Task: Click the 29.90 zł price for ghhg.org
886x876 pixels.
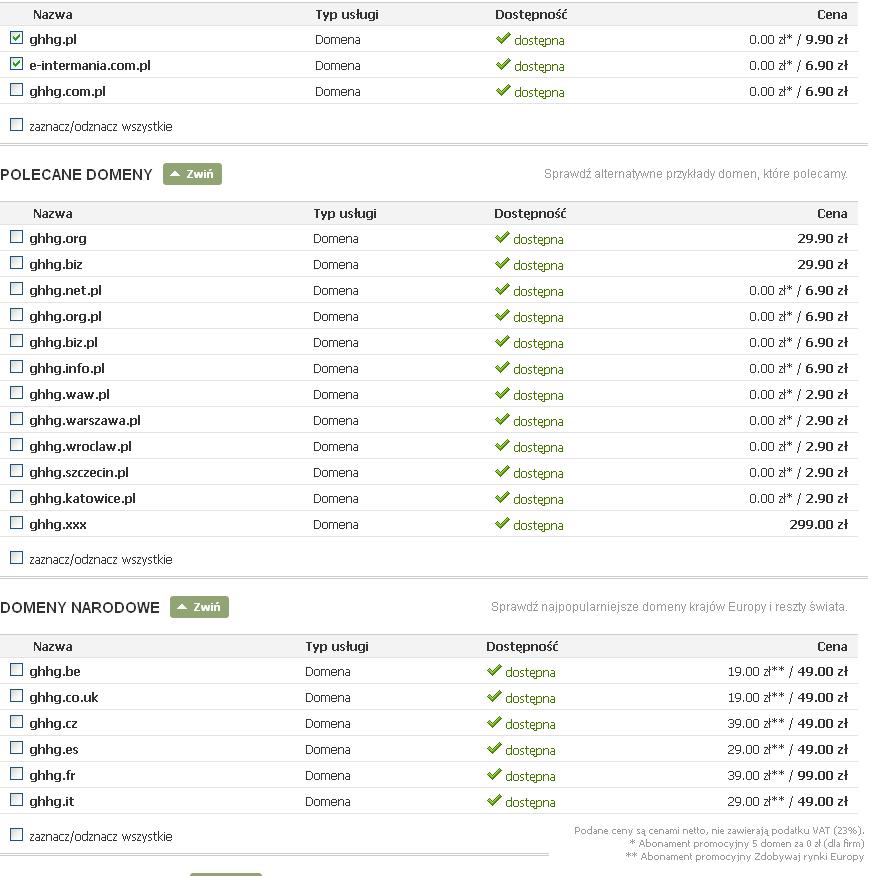Action: point(822,238)
